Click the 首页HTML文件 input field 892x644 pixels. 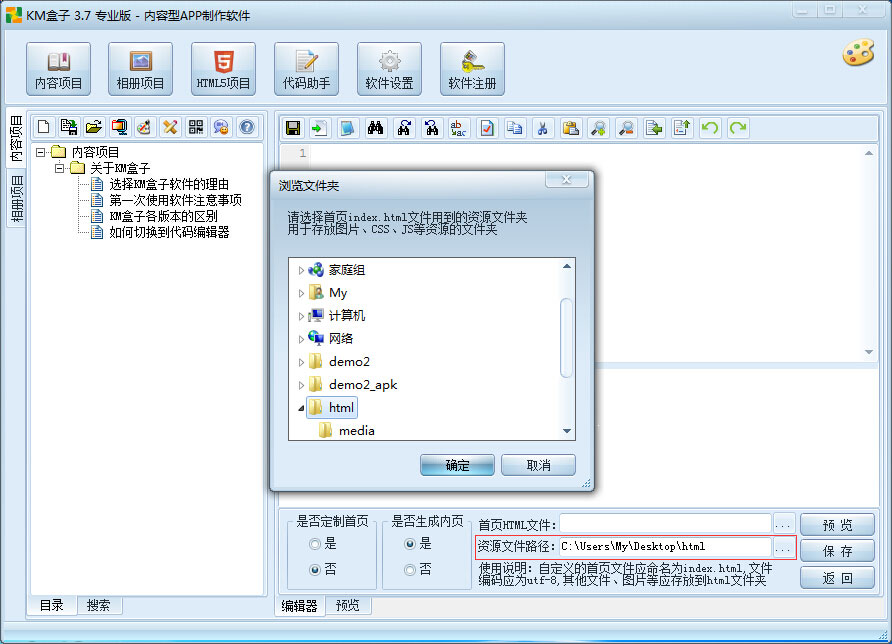pos(665,524)
